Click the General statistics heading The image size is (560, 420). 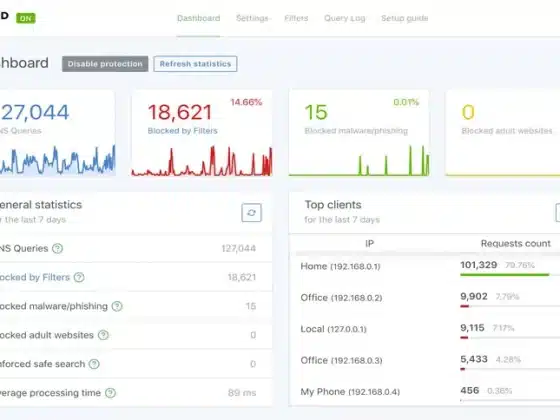(41, 205)
